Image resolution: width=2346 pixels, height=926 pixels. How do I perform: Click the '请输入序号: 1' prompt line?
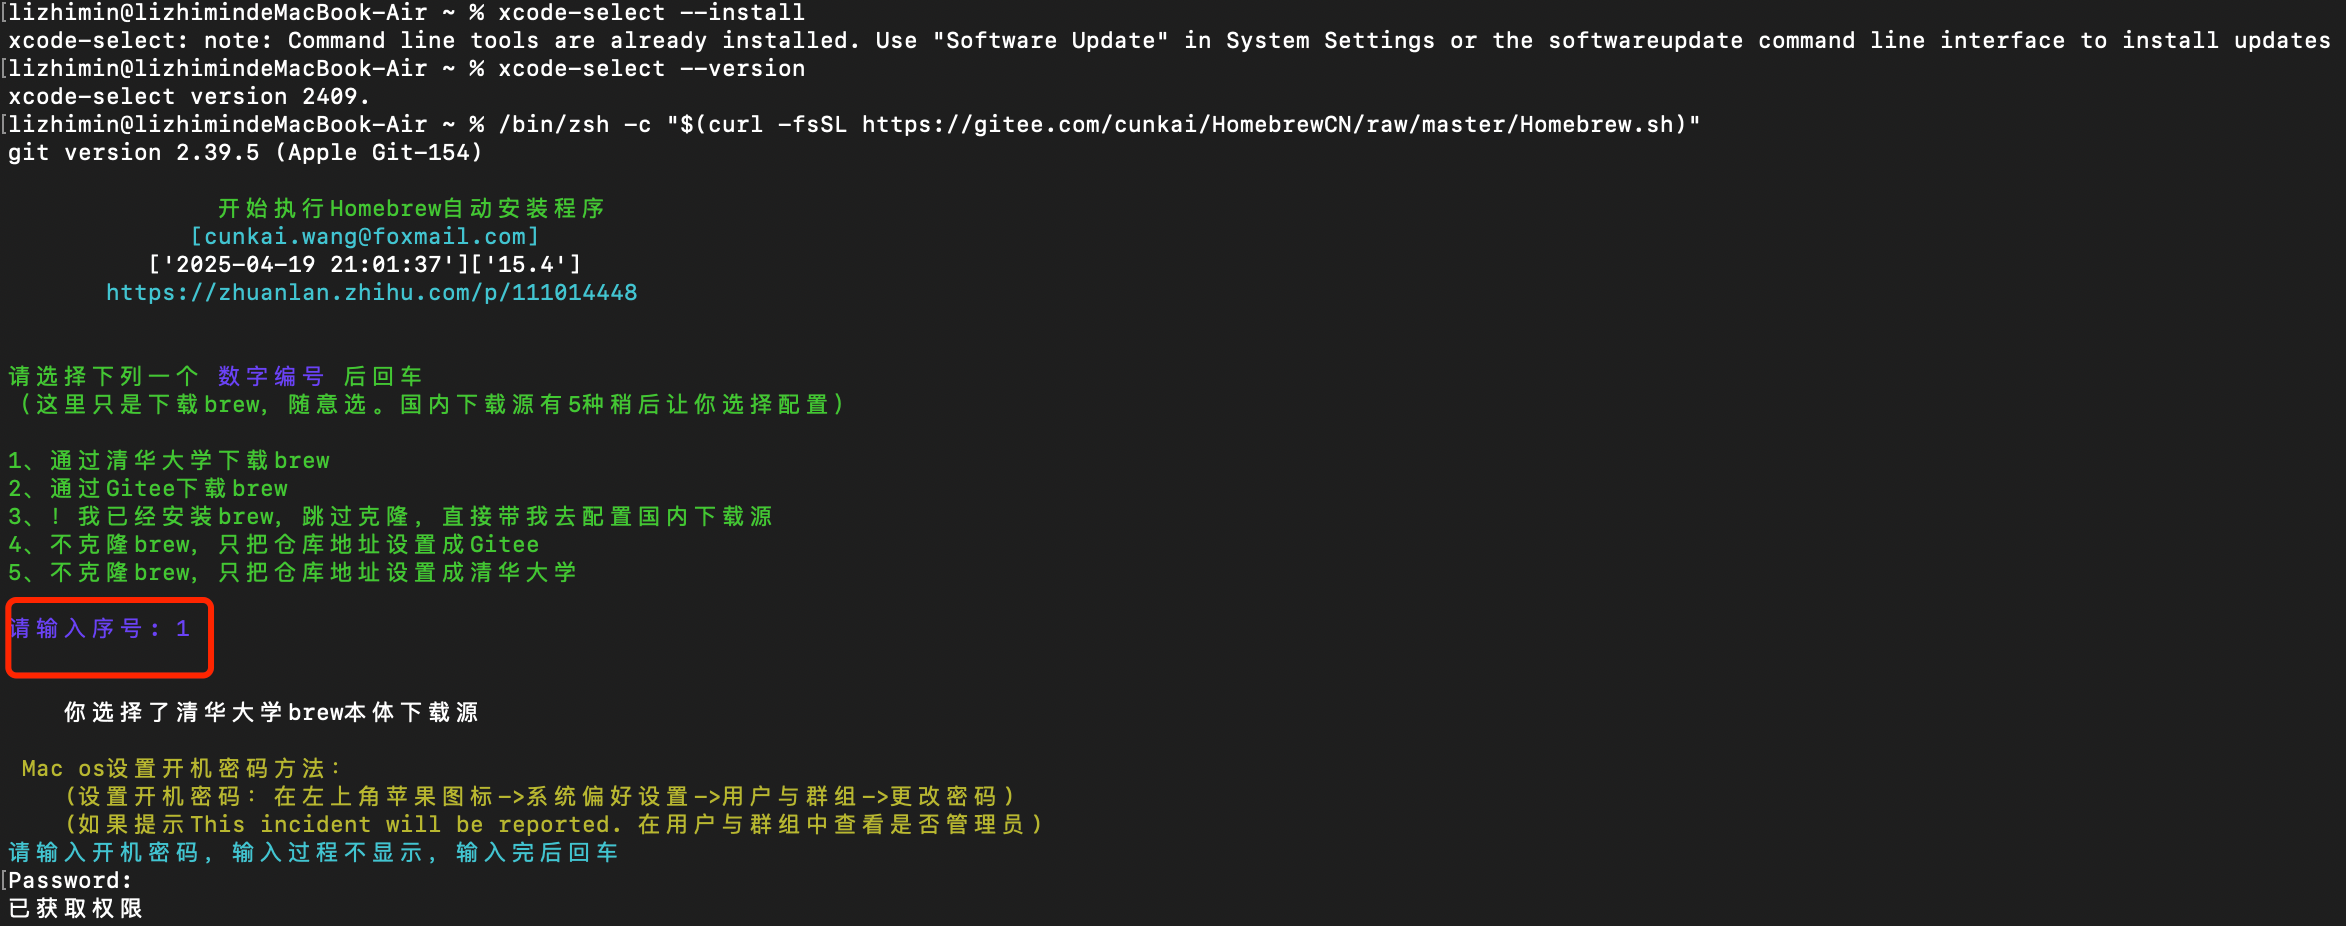[99, 629]
